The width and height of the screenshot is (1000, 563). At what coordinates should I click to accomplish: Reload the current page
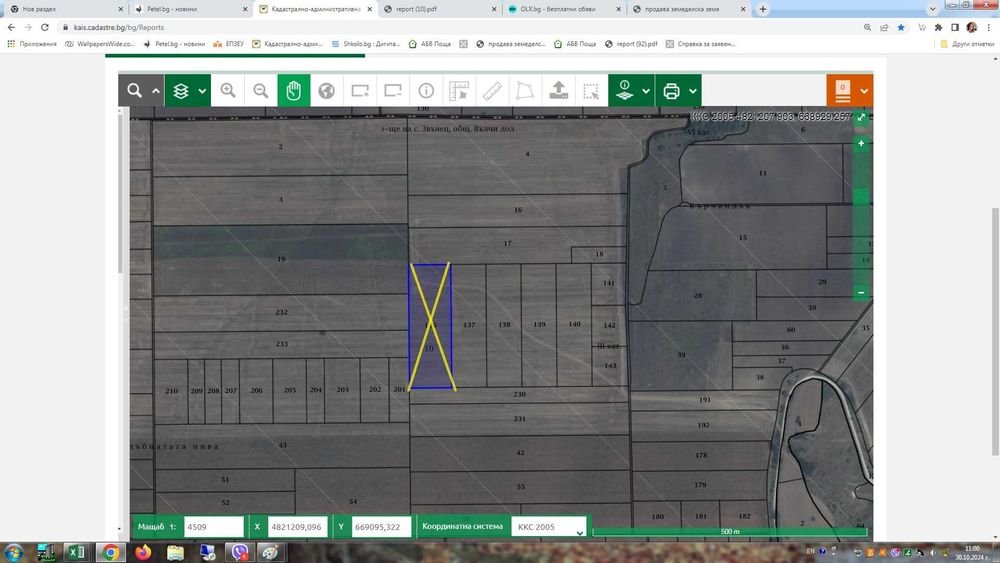pos(45,27)
